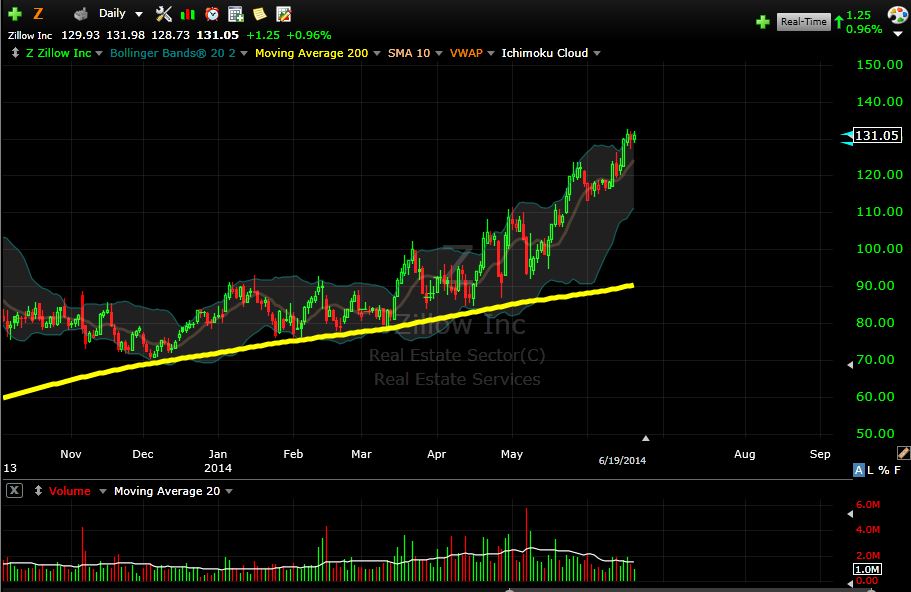Open the globe icon at top right
The height and width of the screenshot is (592, 911).
coord(897,14)
